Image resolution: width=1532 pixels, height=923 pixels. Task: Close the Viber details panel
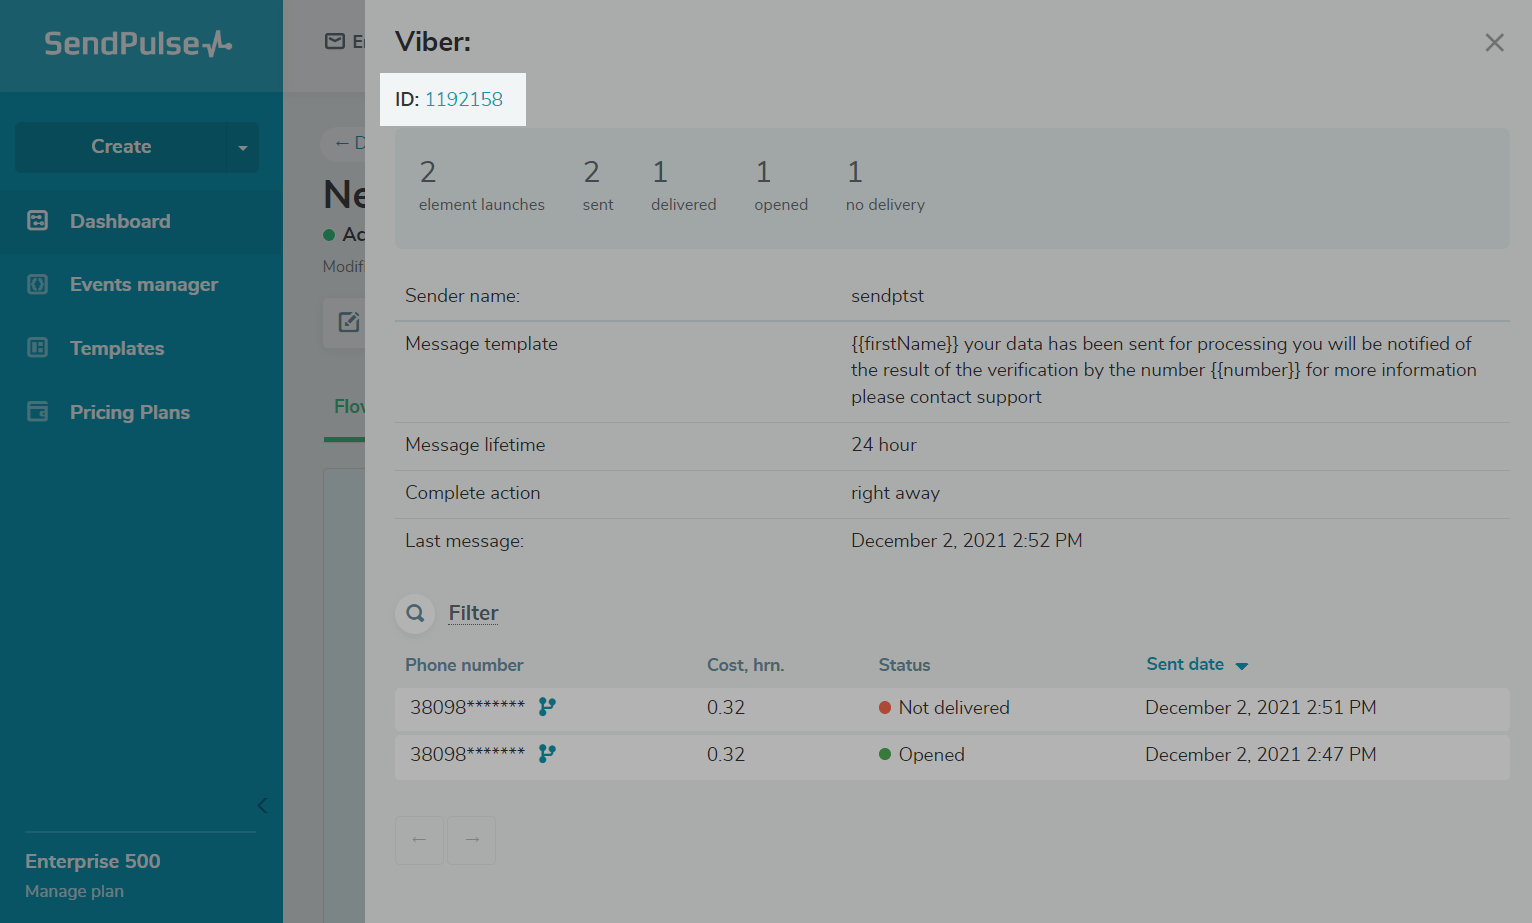[x=1494, y=43]
